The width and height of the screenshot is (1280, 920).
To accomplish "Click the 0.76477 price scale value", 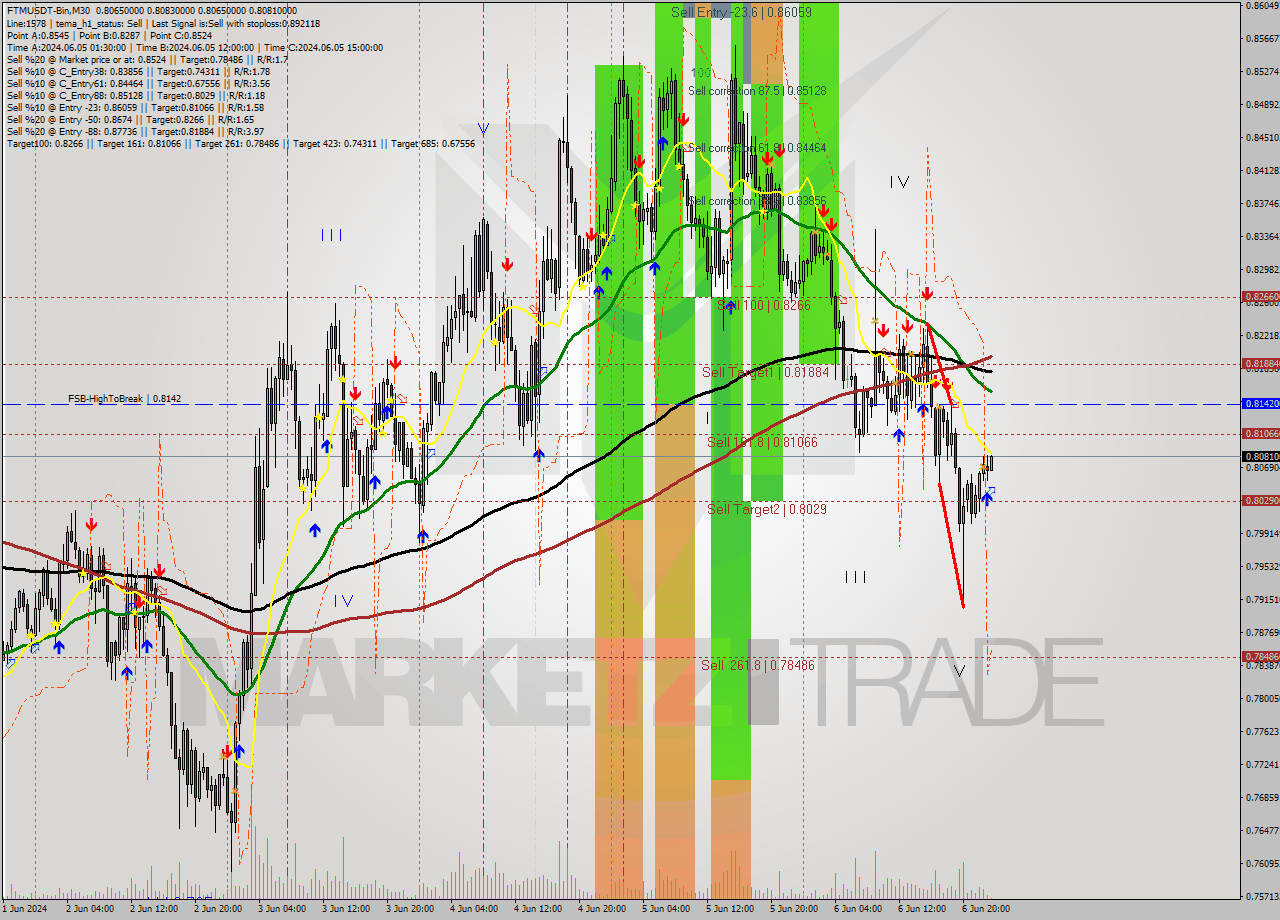I will point(1262,831).
